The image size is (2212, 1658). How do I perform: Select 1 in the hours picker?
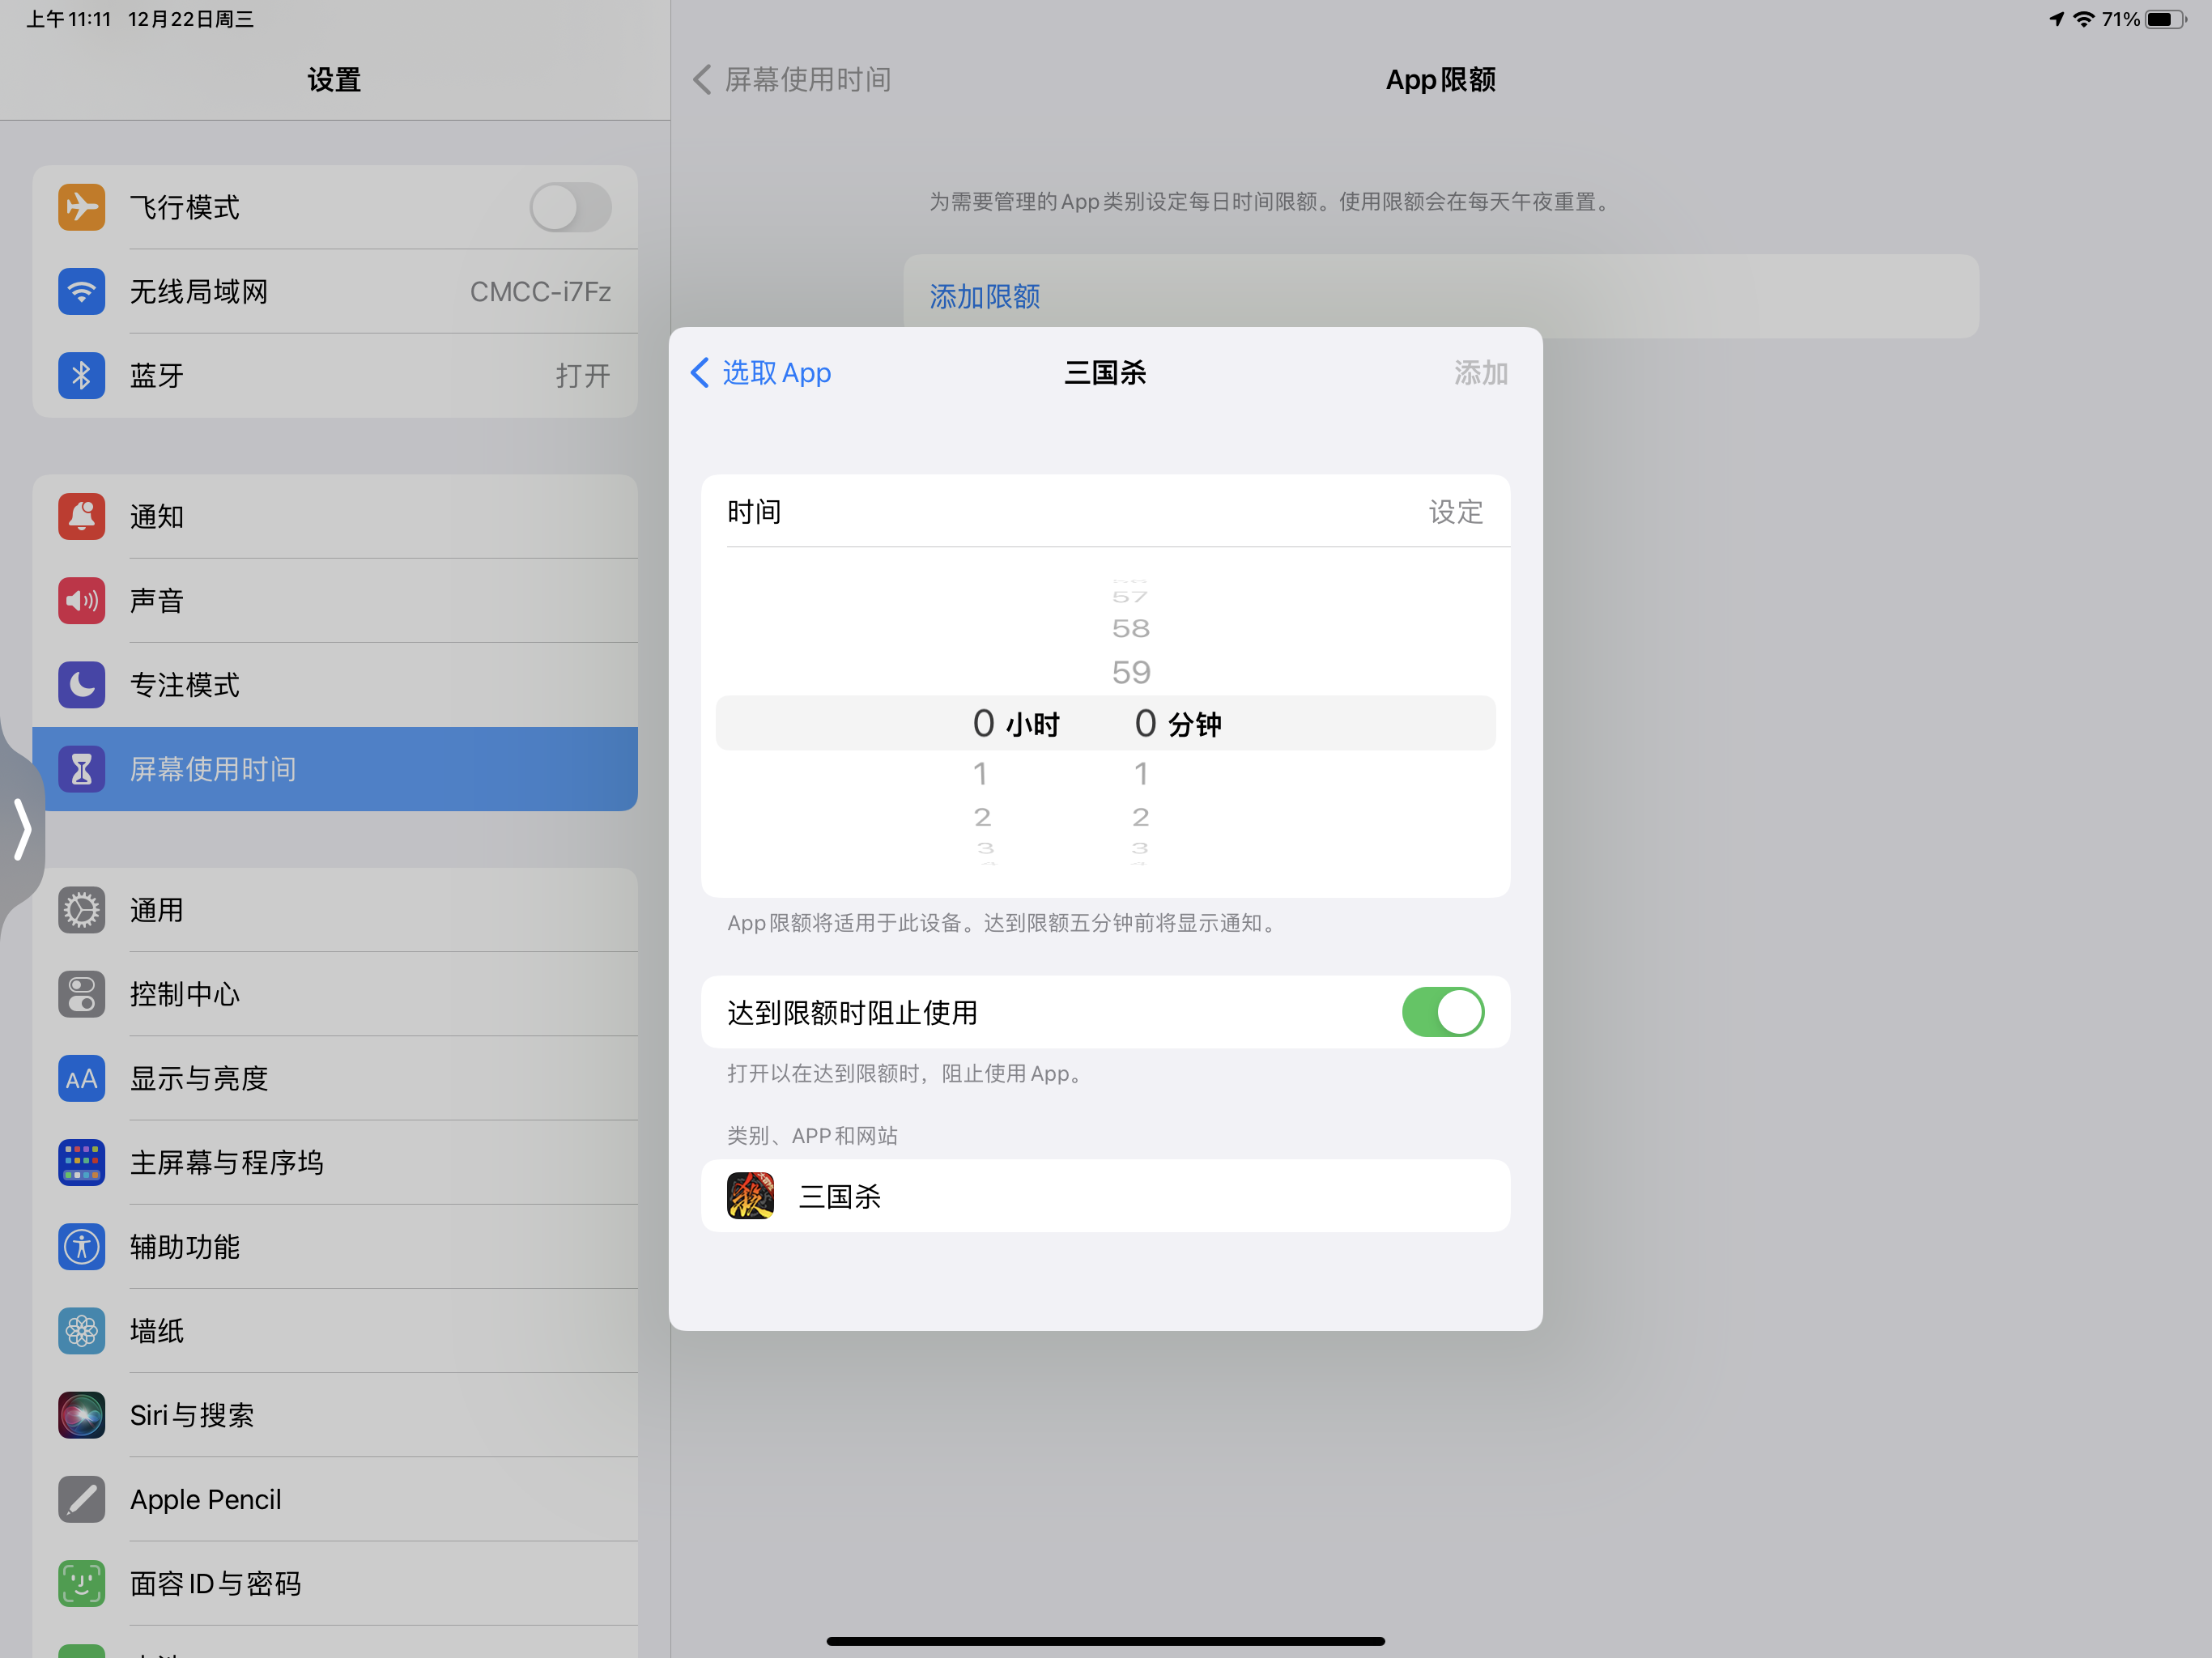981,773
